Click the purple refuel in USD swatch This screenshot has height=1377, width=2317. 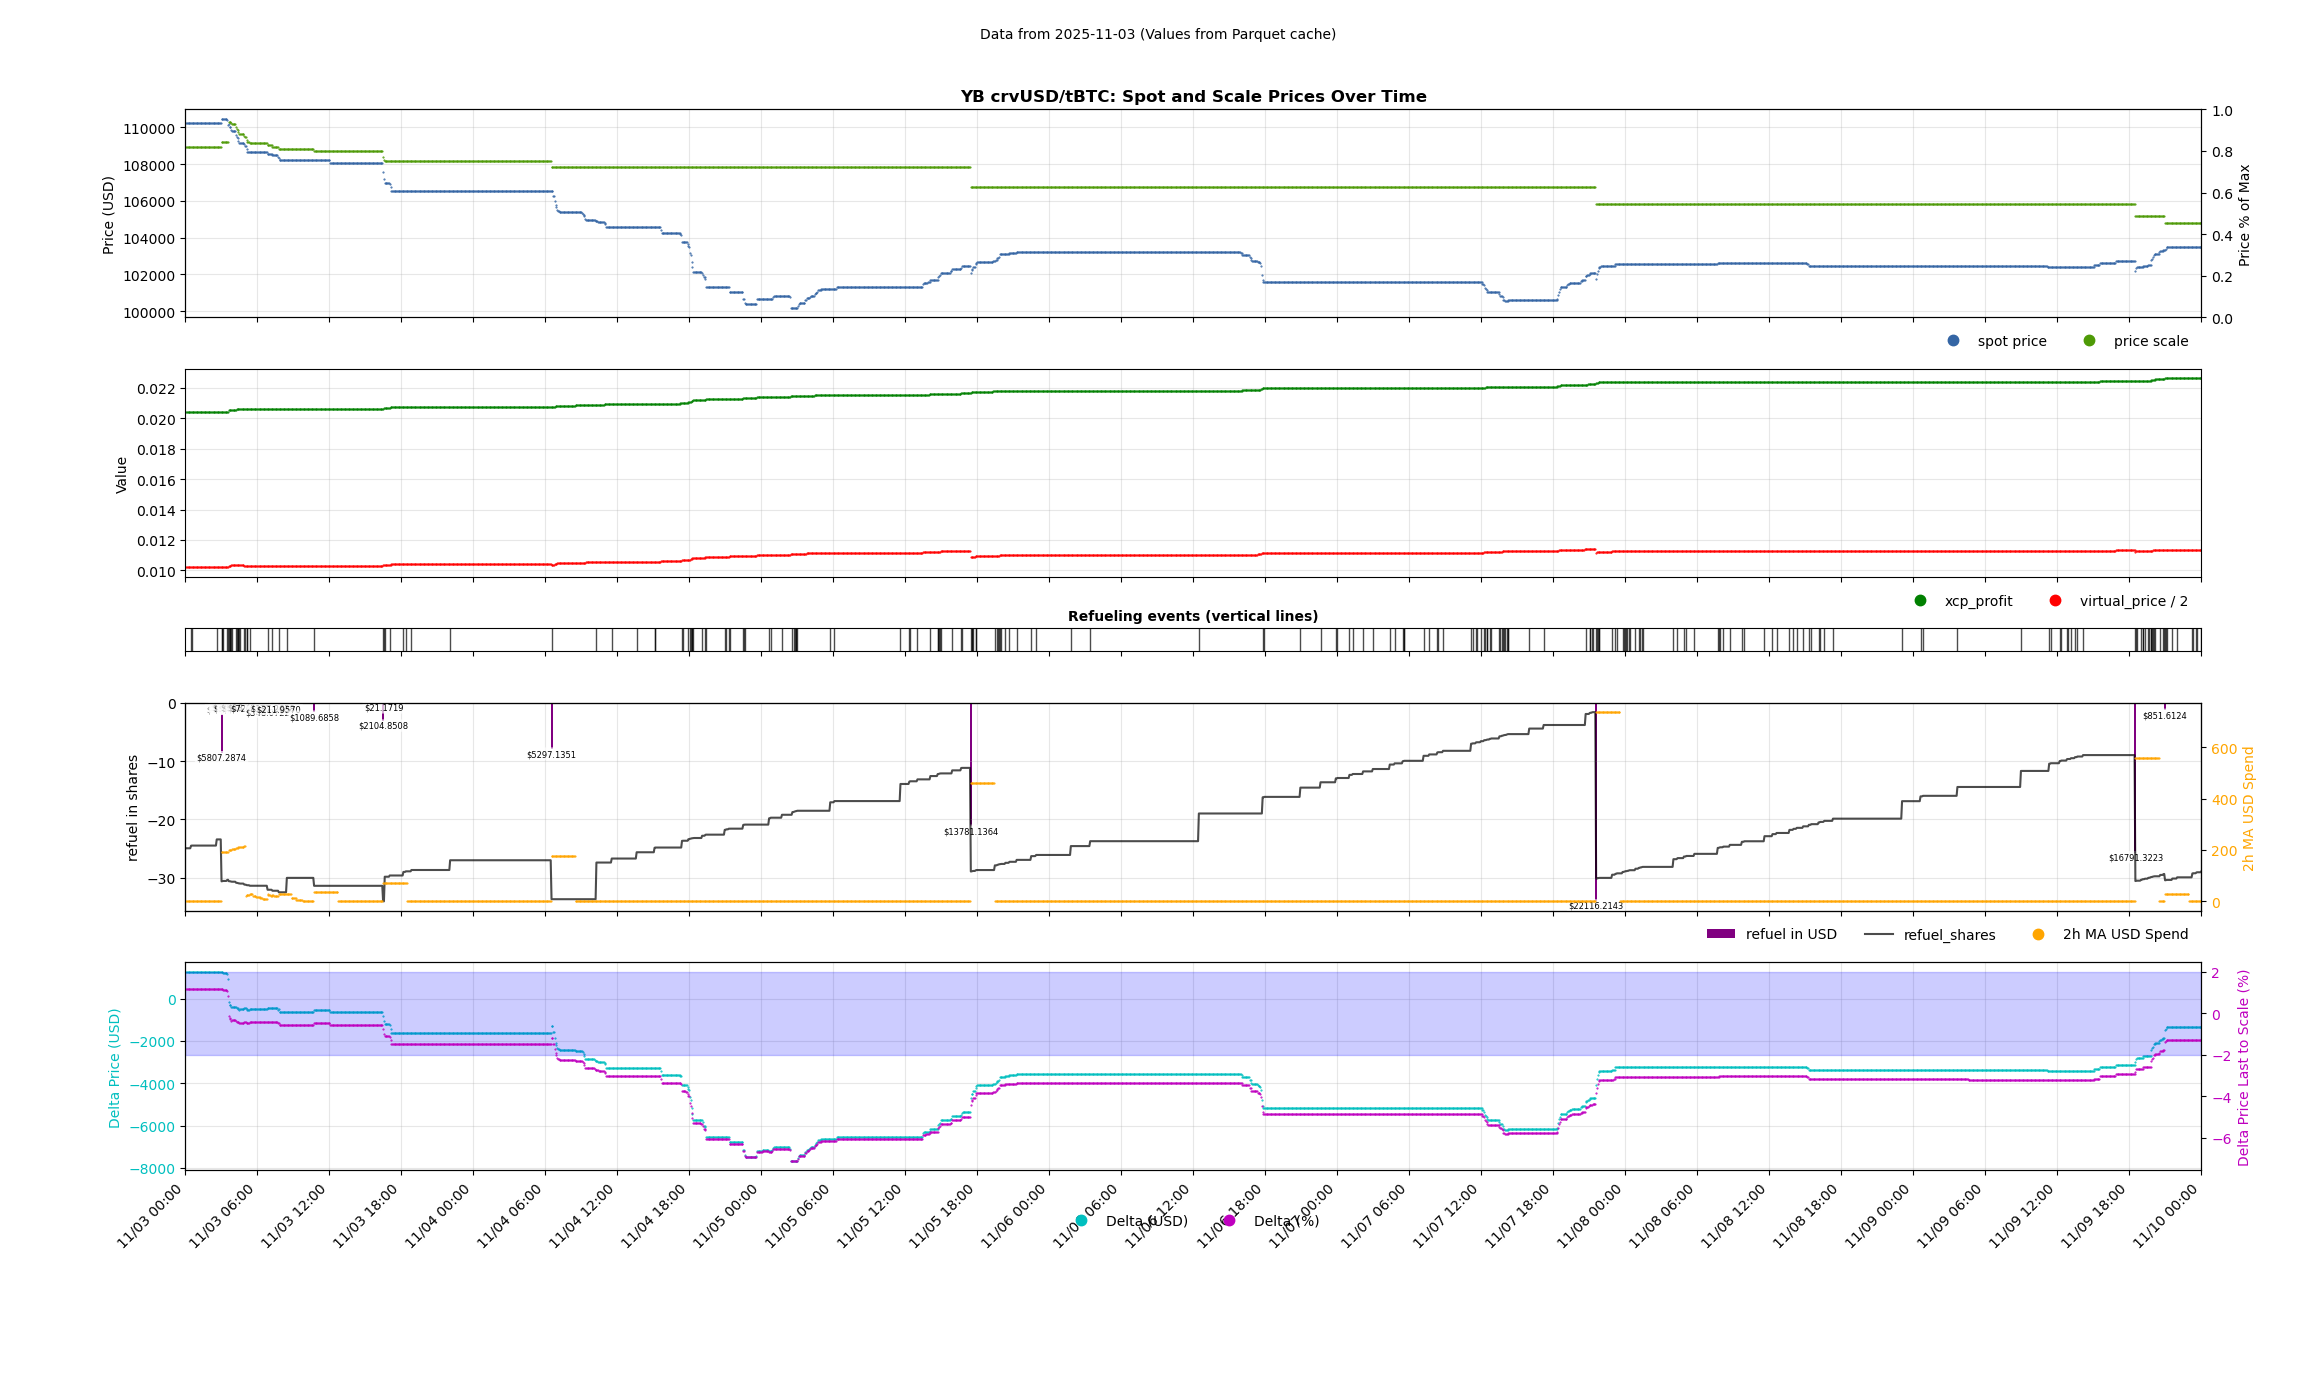click(x=1720, y=934)
